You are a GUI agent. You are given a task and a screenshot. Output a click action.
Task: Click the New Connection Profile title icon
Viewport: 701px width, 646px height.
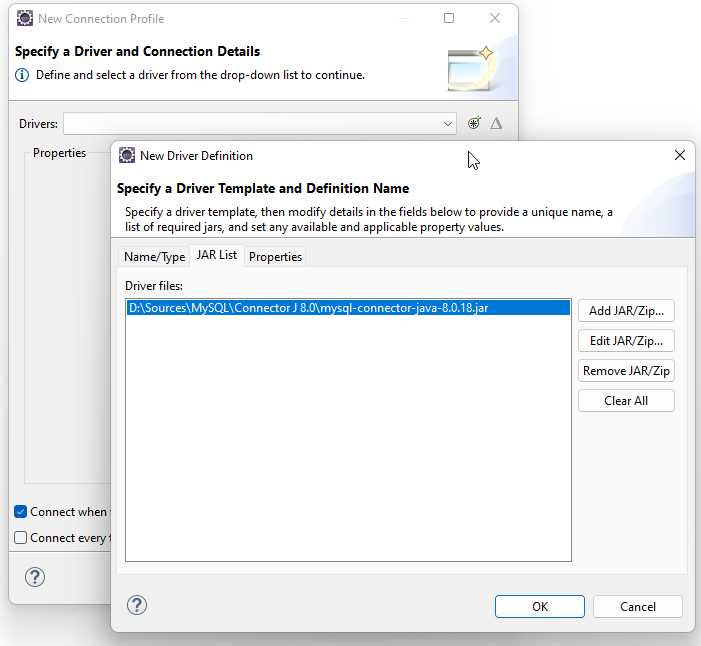pos(25,18)
